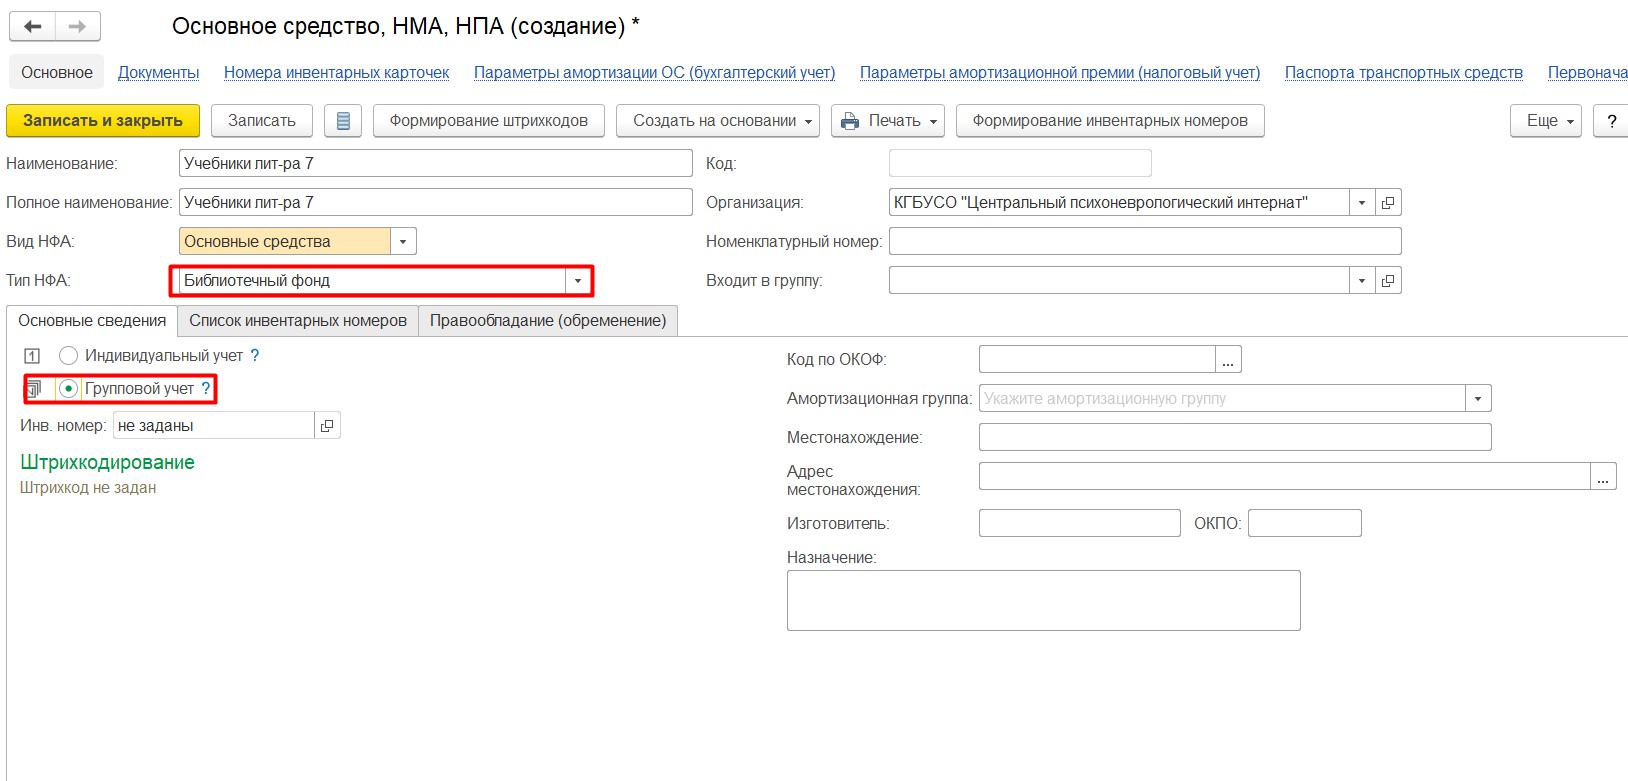The width and height of the screenshot is (1628, 781).
Task: Click the Записать и закрыть button
Action: [x=103, y=121]
